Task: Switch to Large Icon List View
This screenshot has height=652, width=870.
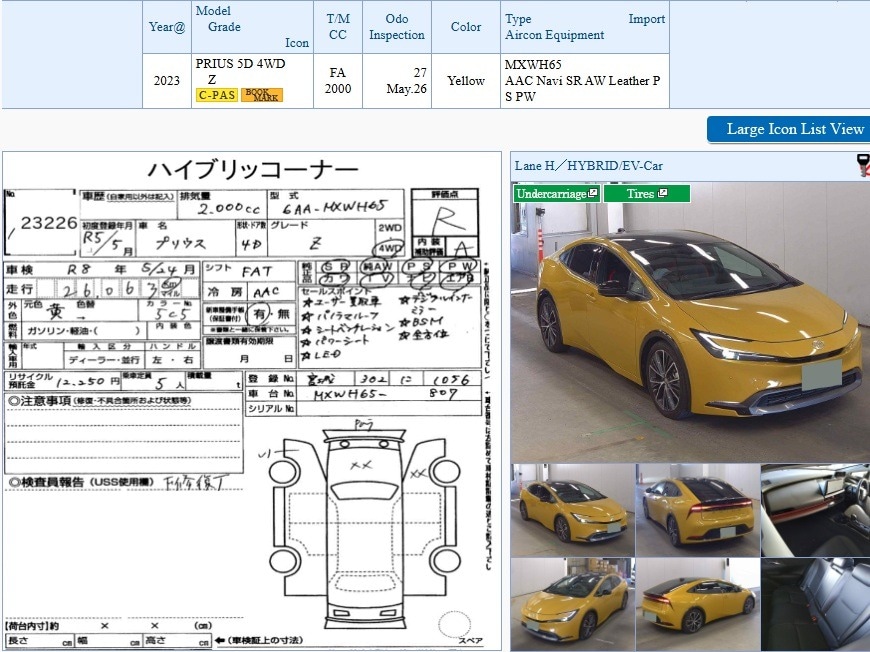Action: pyautogui.click(x=789, y=129)
